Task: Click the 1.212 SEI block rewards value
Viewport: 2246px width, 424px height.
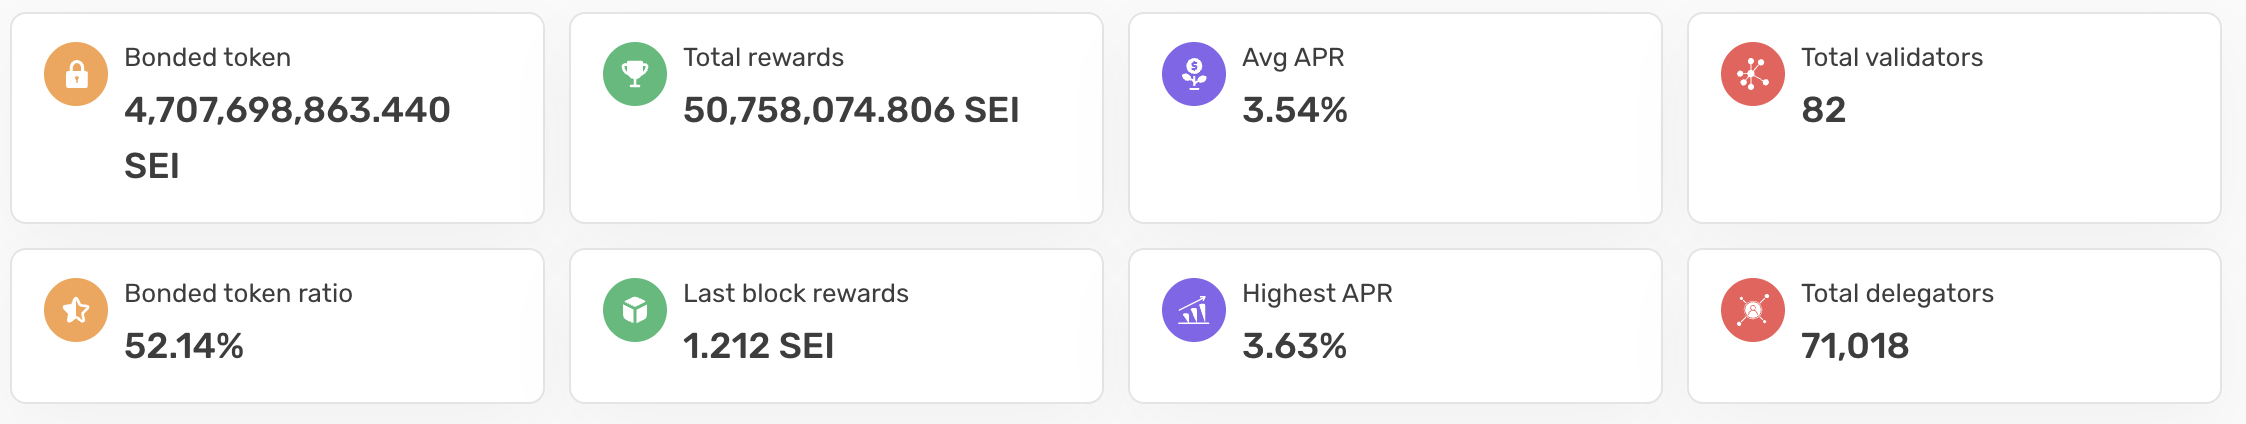Action: tap(758, 347)
